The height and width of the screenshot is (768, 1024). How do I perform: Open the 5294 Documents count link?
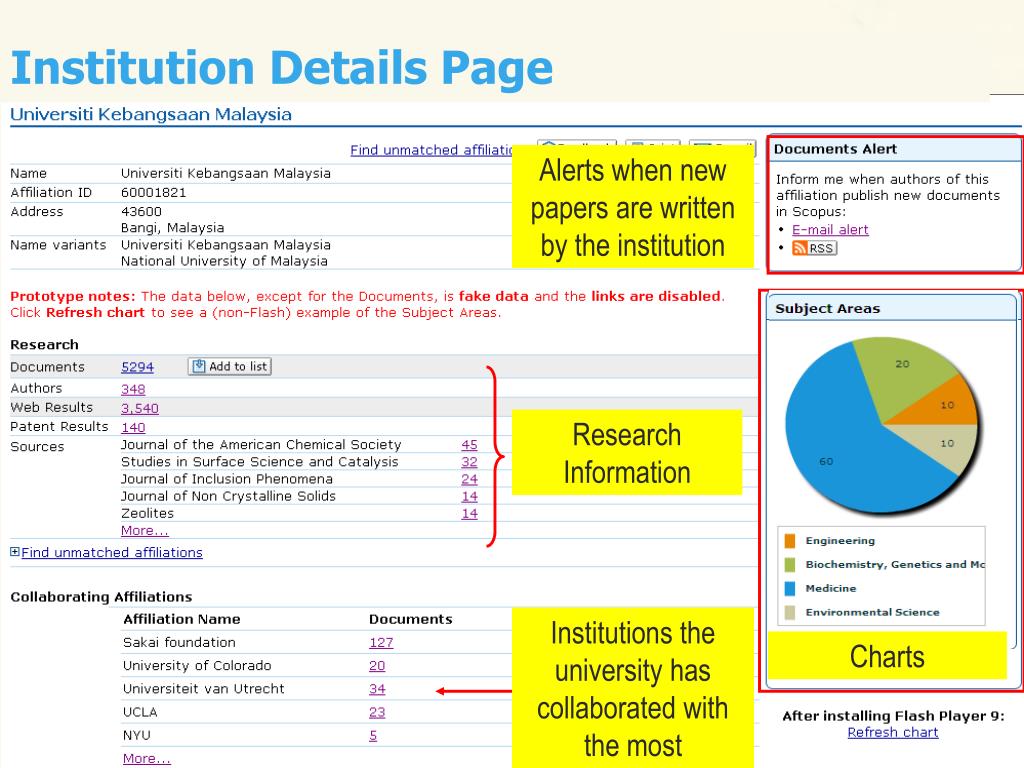[x=137, y=367]
